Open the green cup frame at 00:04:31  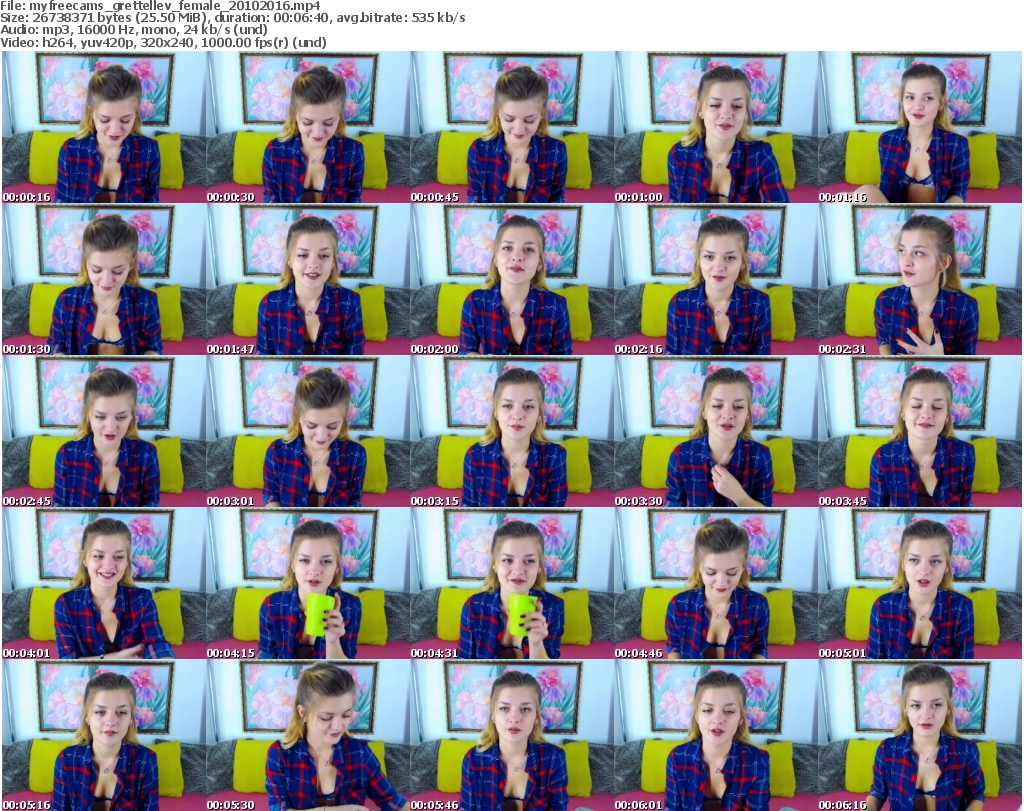(x=511, y=583)
